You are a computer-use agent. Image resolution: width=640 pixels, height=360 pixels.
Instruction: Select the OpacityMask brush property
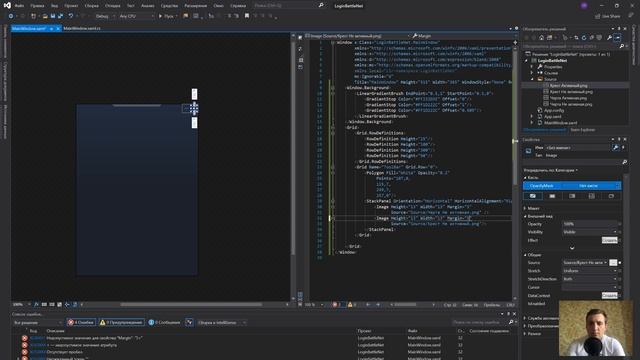pos(572,186)
